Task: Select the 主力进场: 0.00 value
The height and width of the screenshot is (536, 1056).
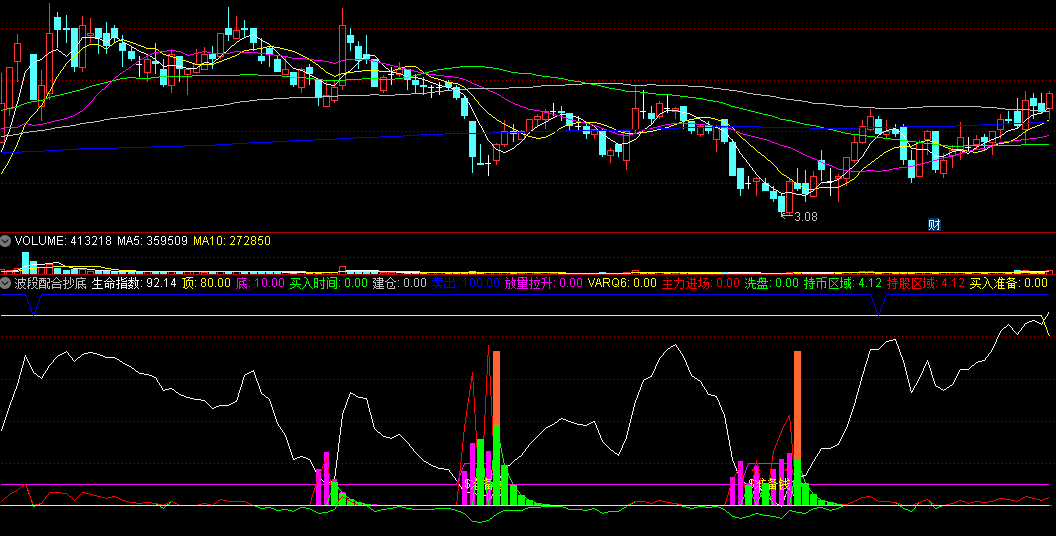Action: (700, 283)
